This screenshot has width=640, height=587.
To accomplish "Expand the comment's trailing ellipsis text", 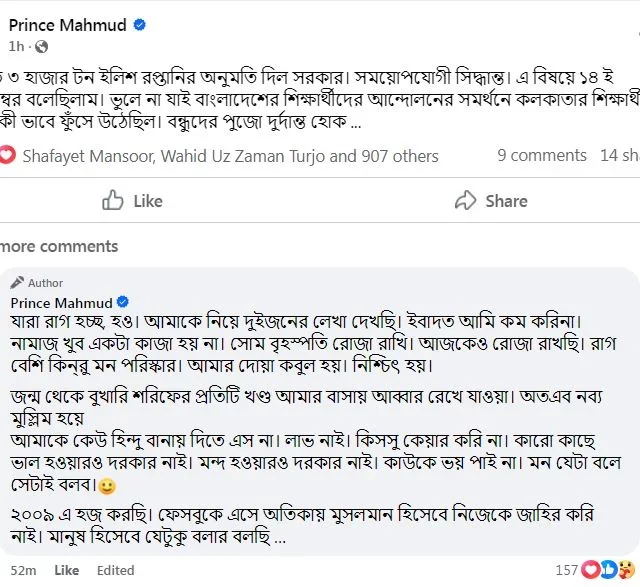I will pyautogui.click(x=280, y=538).
